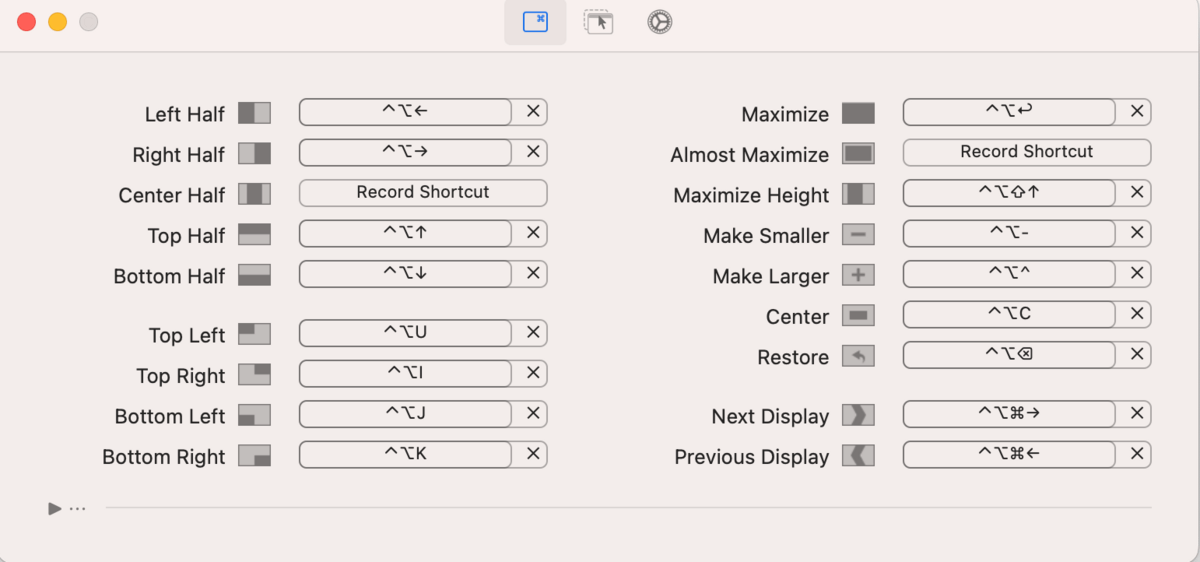Image resolution: width=1200 pixels, height=562 pixels.
Task: Click the Bottom Right quarter icon
Action: tap(254, 456)
